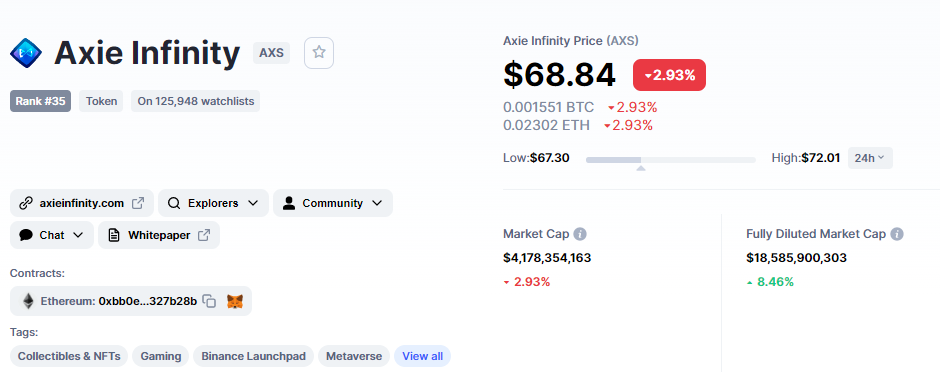Click the low-high price range bar
Screen dimensions: 940x391
coord(670,160)
